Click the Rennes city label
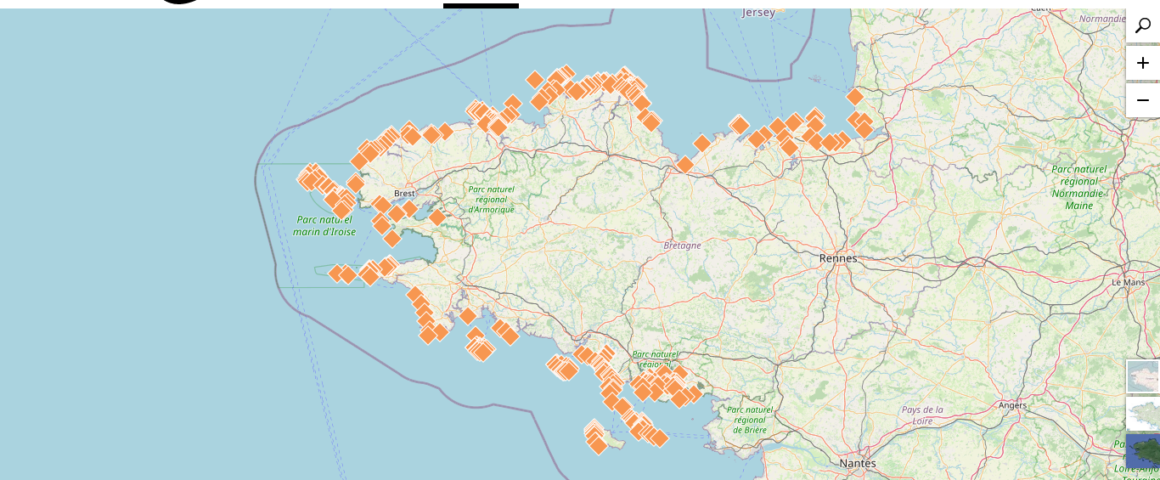Screen dimensions: 1160x480 pyautogui.click(x=838, y=258)
